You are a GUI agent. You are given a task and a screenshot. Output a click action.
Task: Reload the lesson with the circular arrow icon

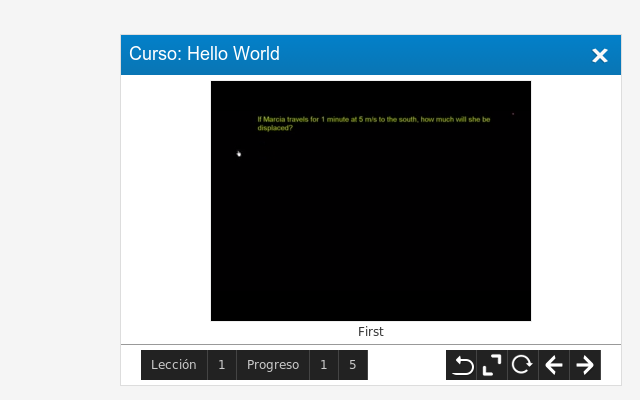522,365
